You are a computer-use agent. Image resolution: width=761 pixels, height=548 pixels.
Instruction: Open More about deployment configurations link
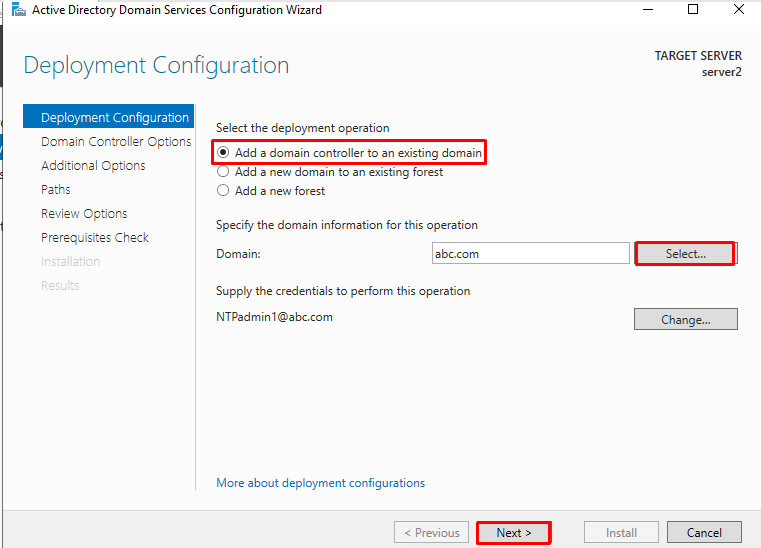pyautogui.click(x=320, y=483)
